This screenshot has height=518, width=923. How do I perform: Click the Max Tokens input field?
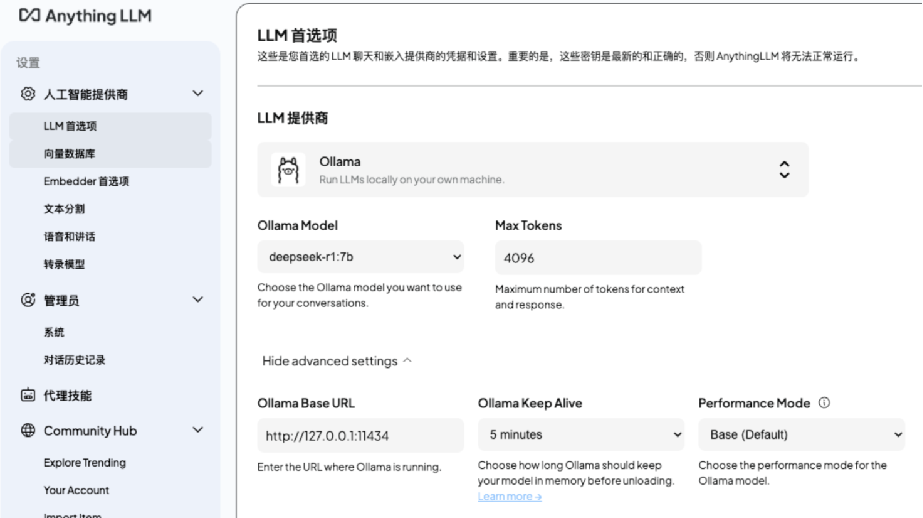[598, 257]
